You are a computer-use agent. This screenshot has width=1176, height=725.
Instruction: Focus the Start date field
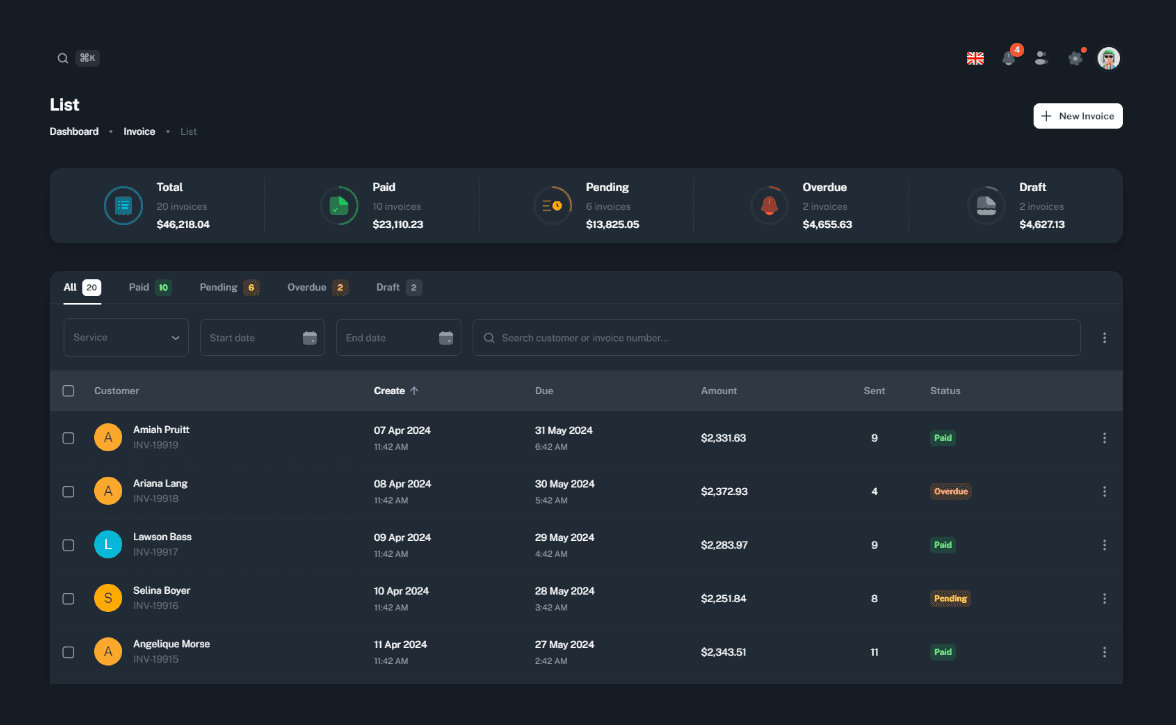coord(262,338)
